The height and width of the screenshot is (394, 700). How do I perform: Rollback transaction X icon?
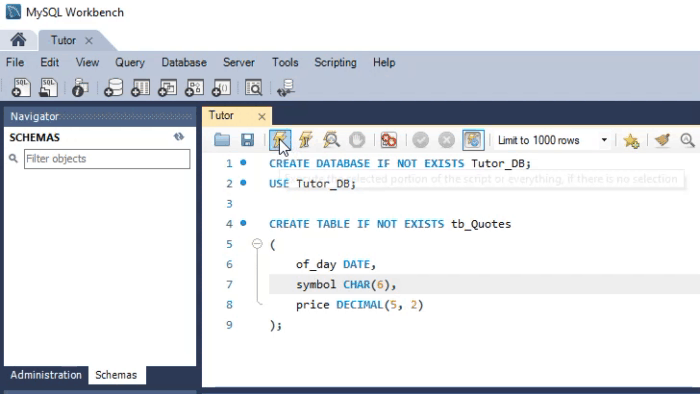tap(446, 140)
